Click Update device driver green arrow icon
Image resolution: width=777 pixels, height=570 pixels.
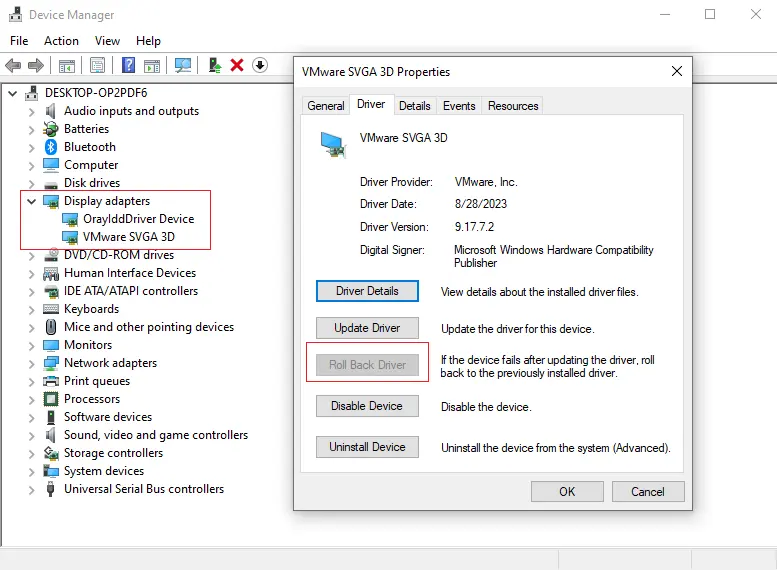click(x=215, y=65)
